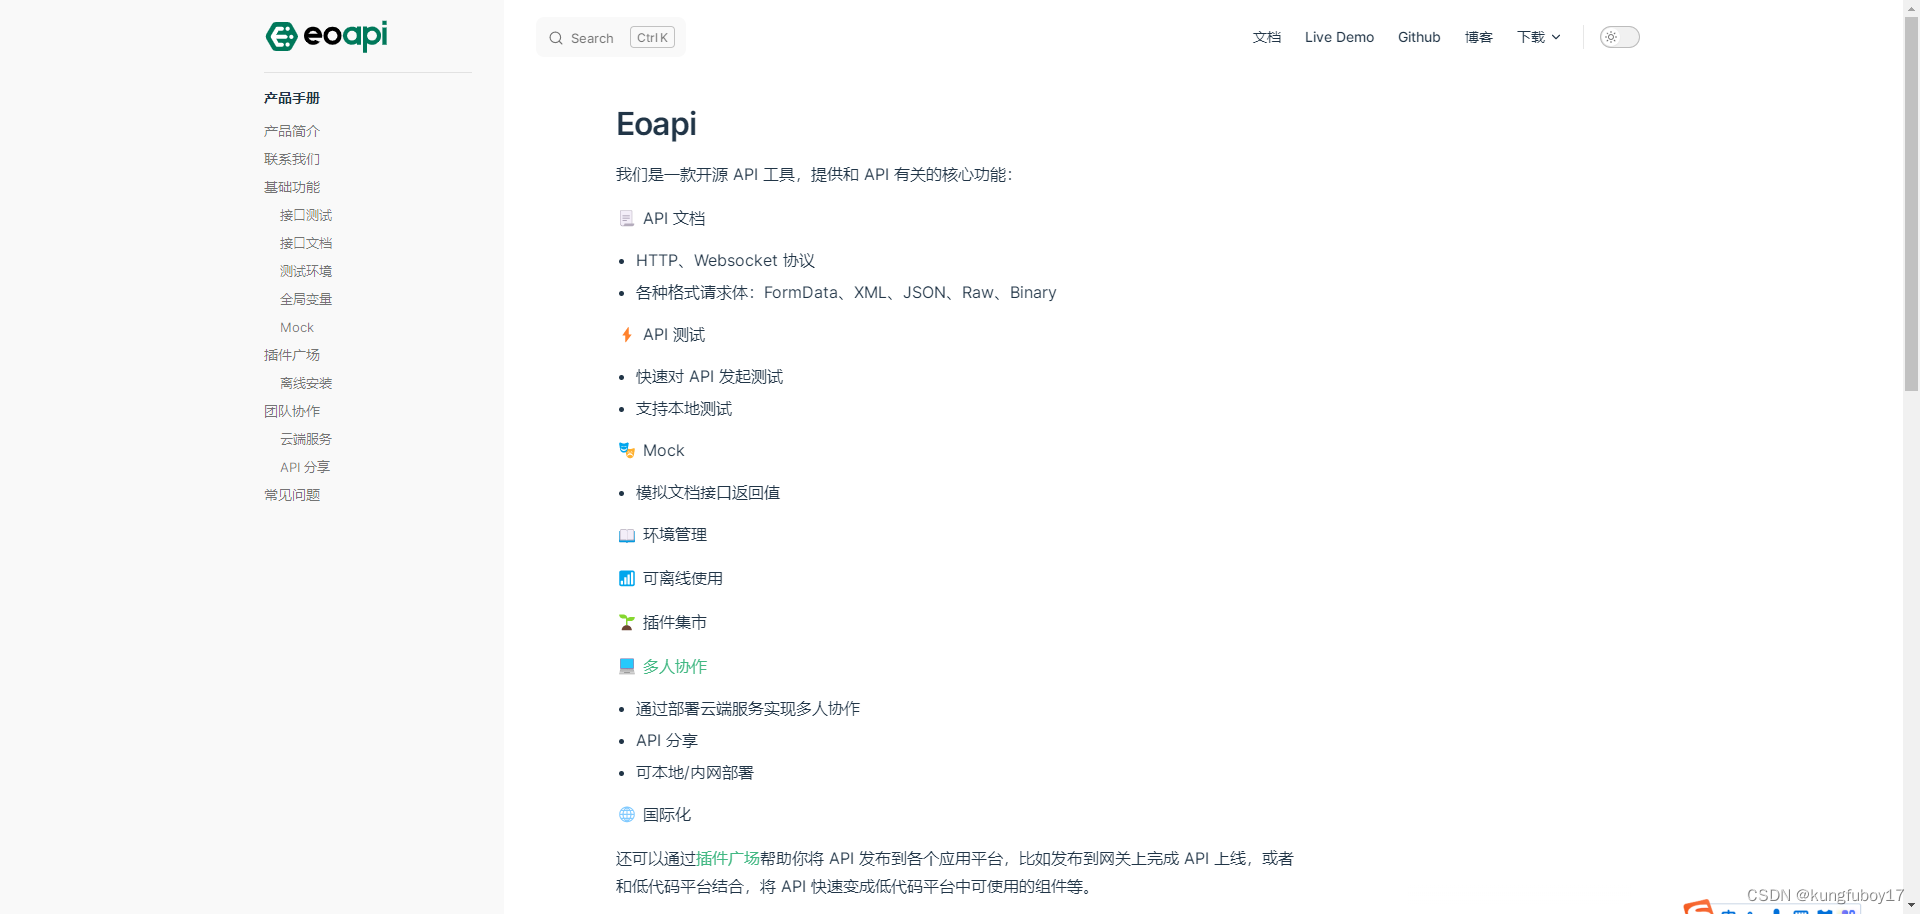Open the 文档 nav item
The image size is (1920, 914).
pos(1267,37)
